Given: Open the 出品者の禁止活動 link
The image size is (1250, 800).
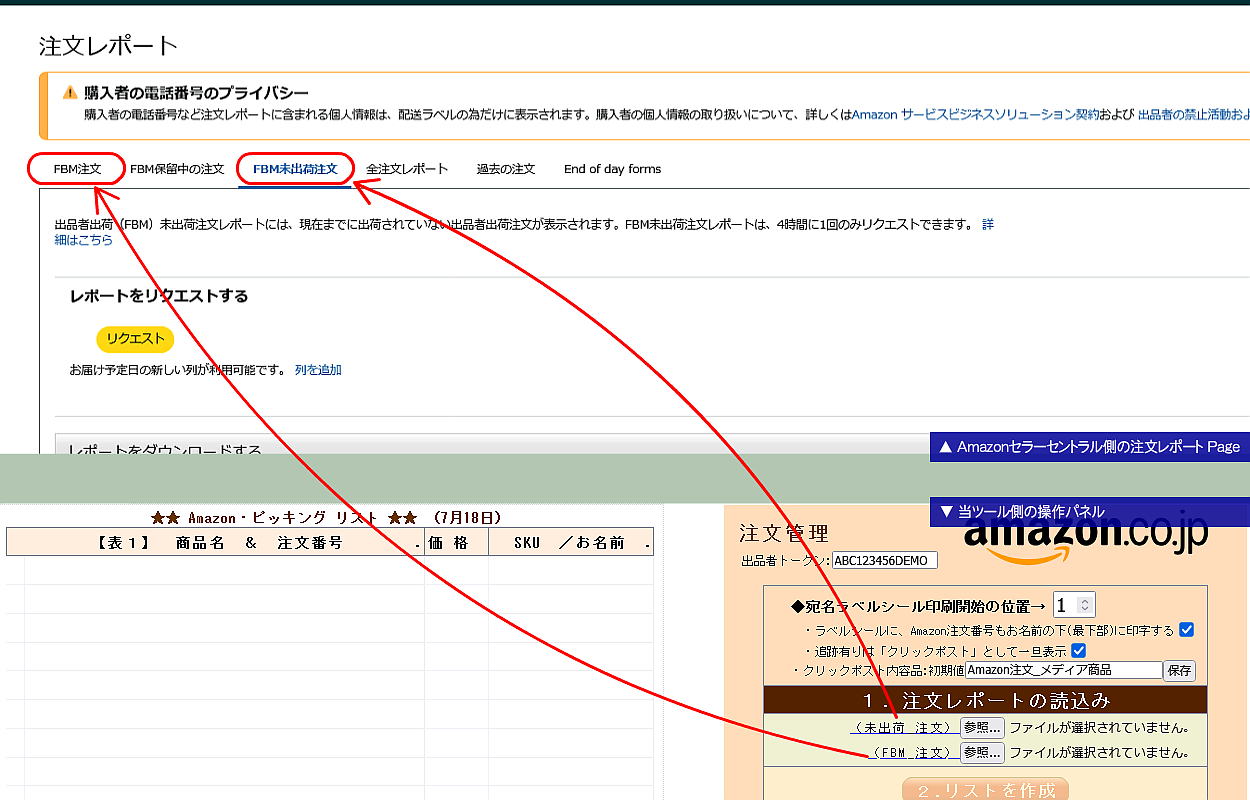Looking at the screenshot, I should (x=1193, y=115).
